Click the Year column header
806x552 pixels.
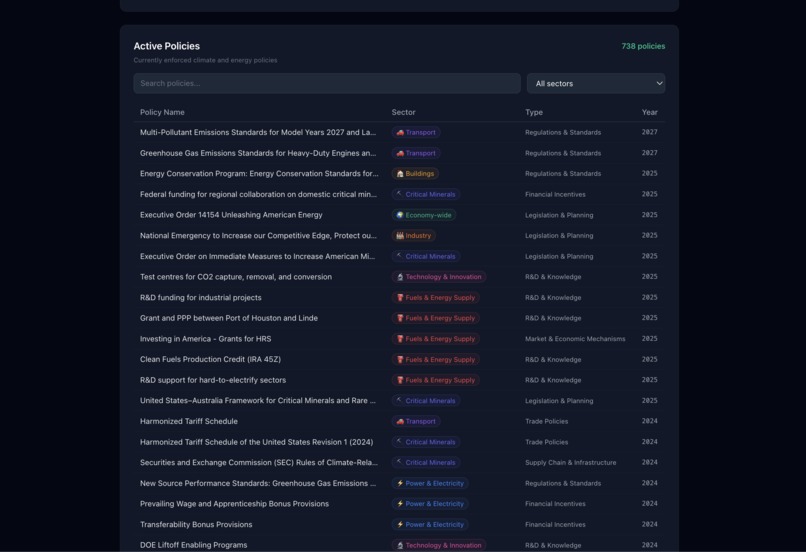point(649,112)
